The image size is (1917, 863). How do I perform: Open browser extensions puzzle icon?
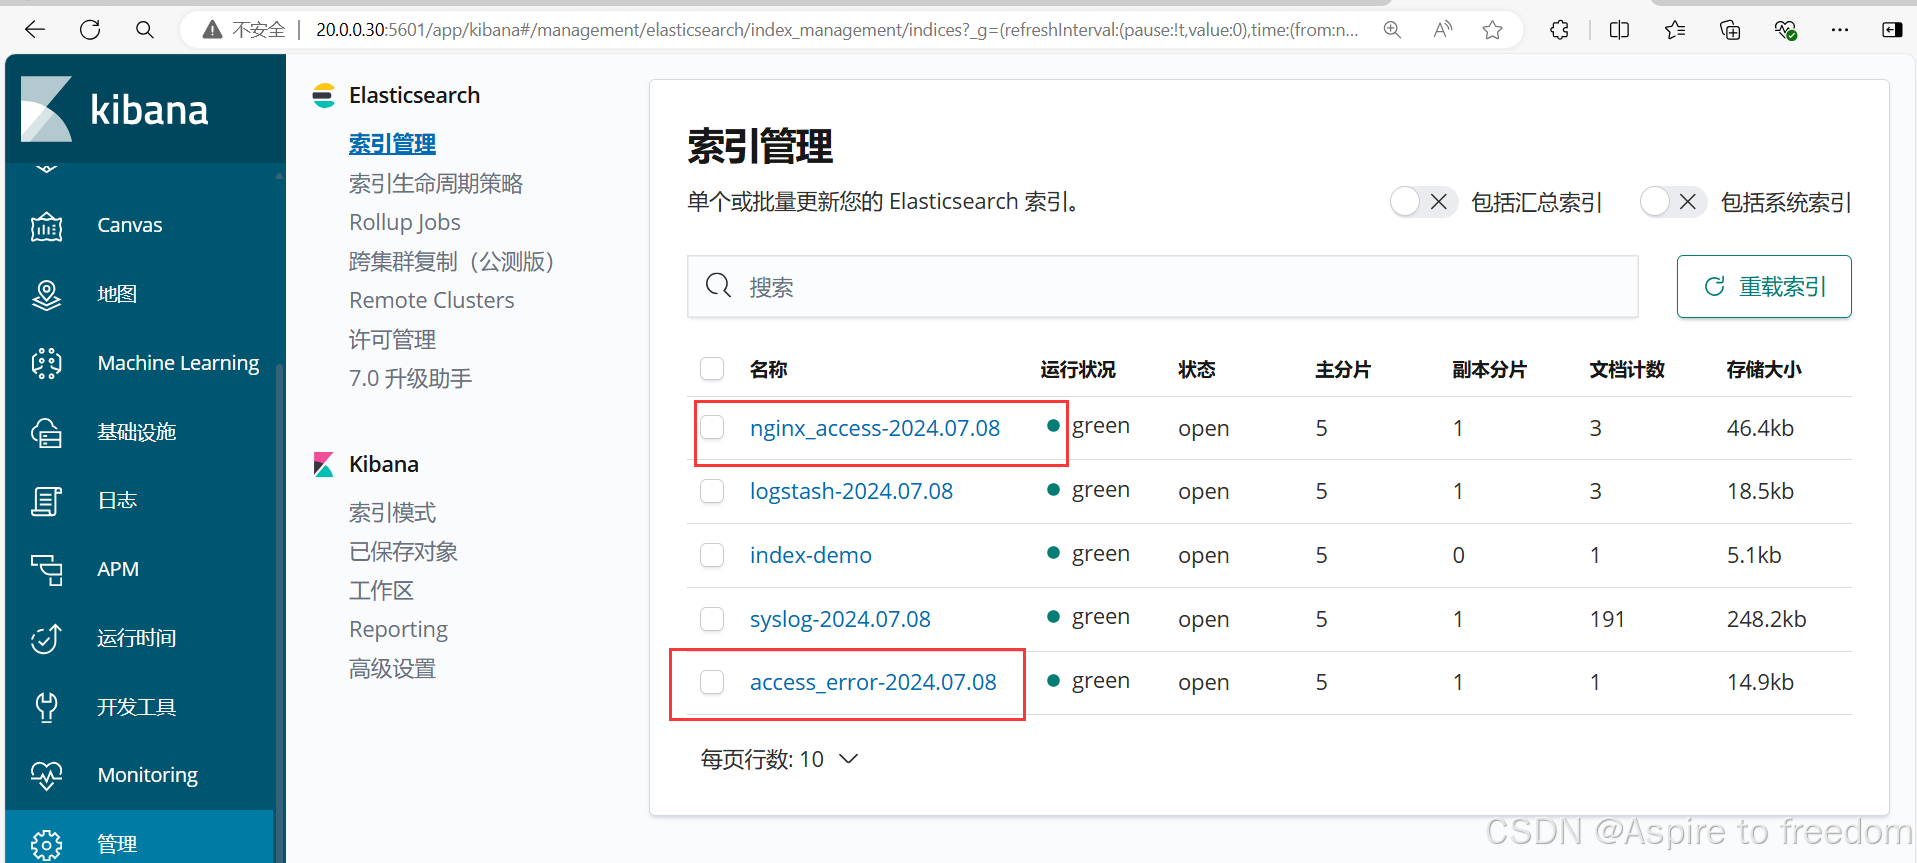pyautogui.click(x=1559, y=30)
